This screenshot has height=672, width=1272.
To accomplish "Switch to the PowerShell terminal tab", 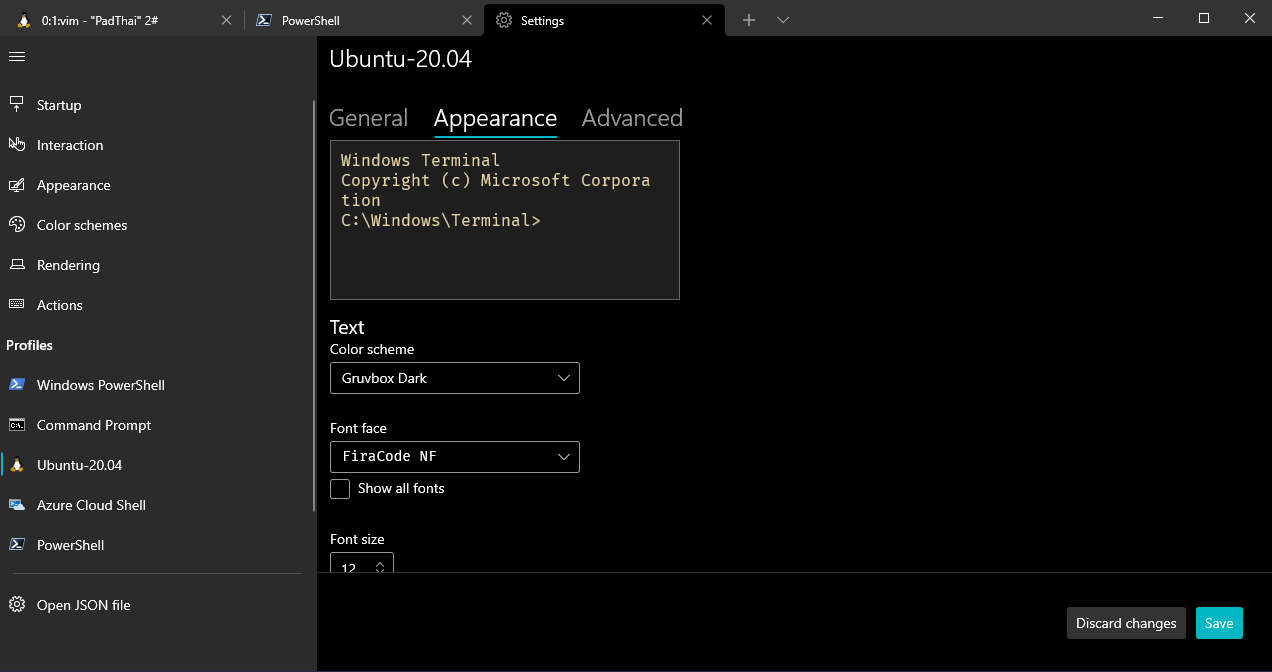I will 364,20.
